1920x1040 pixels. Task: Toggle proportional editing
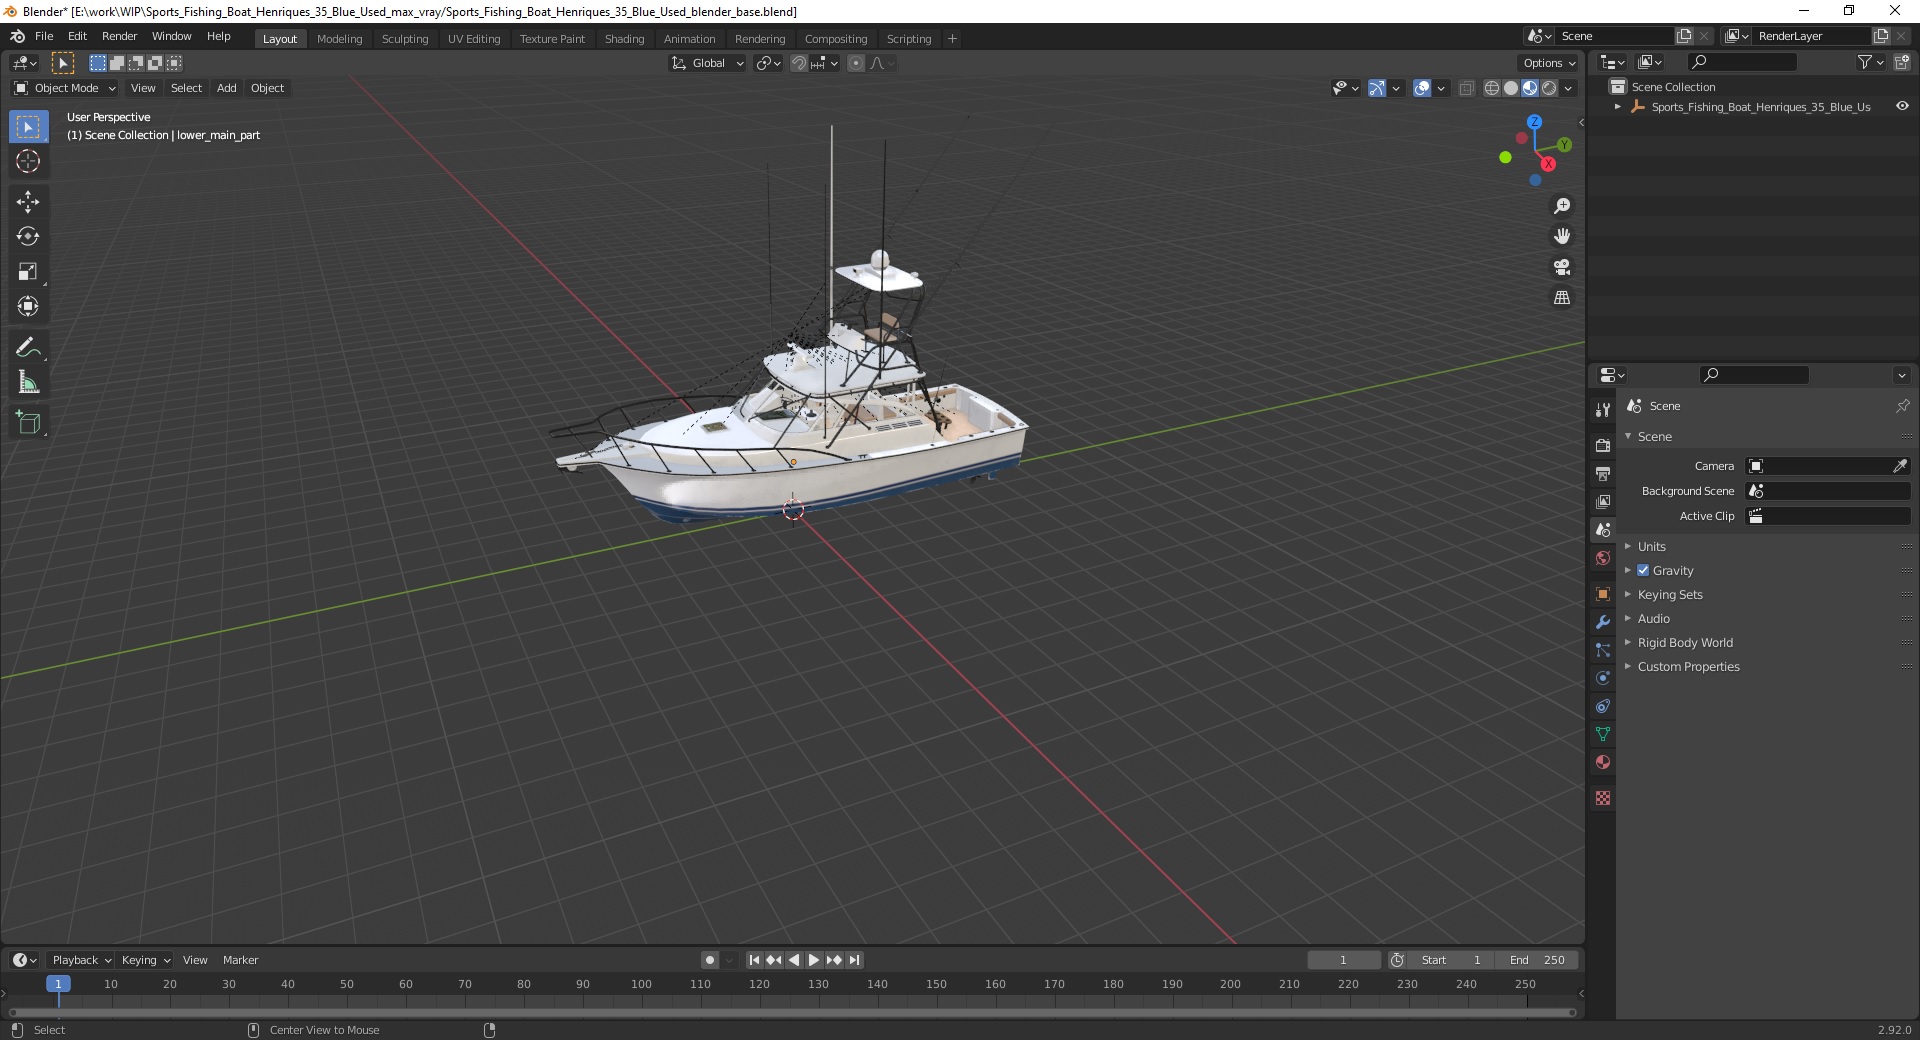(856, 63)
